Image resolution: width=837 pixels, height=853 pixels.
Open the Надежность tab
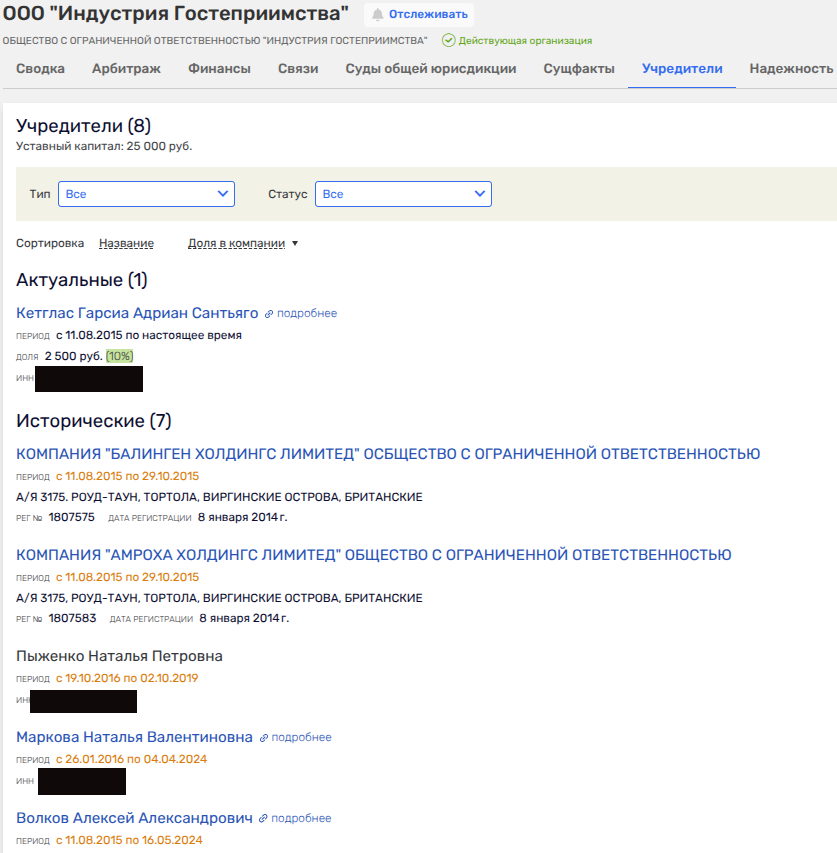(790, 69)
